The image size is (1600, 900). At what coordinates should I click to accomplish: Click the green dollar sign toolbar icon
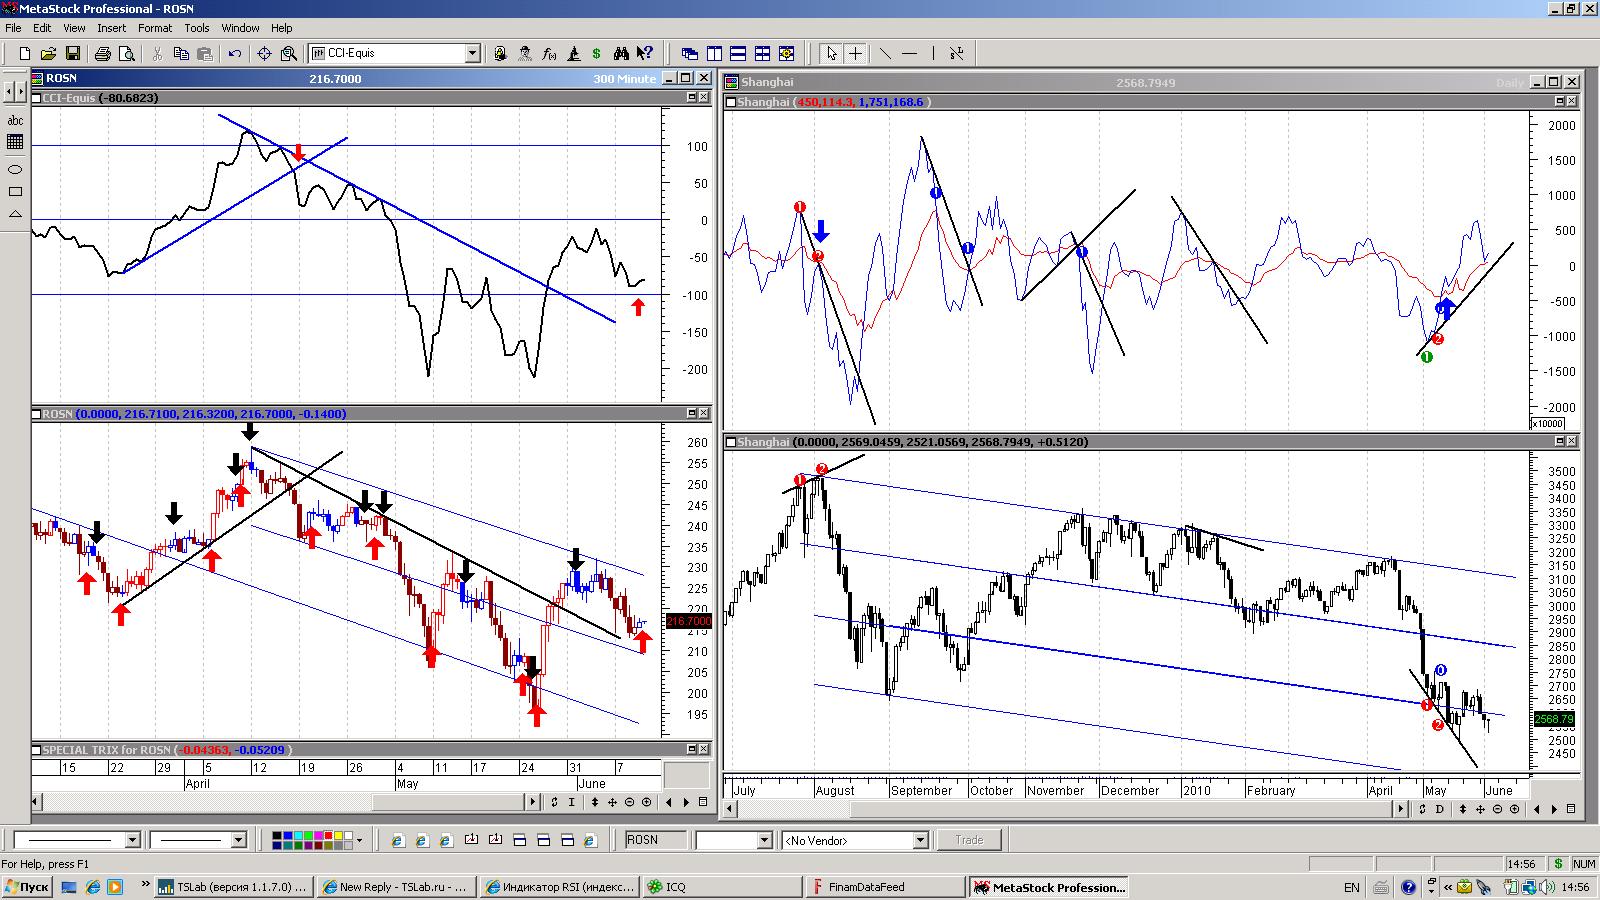597,54
